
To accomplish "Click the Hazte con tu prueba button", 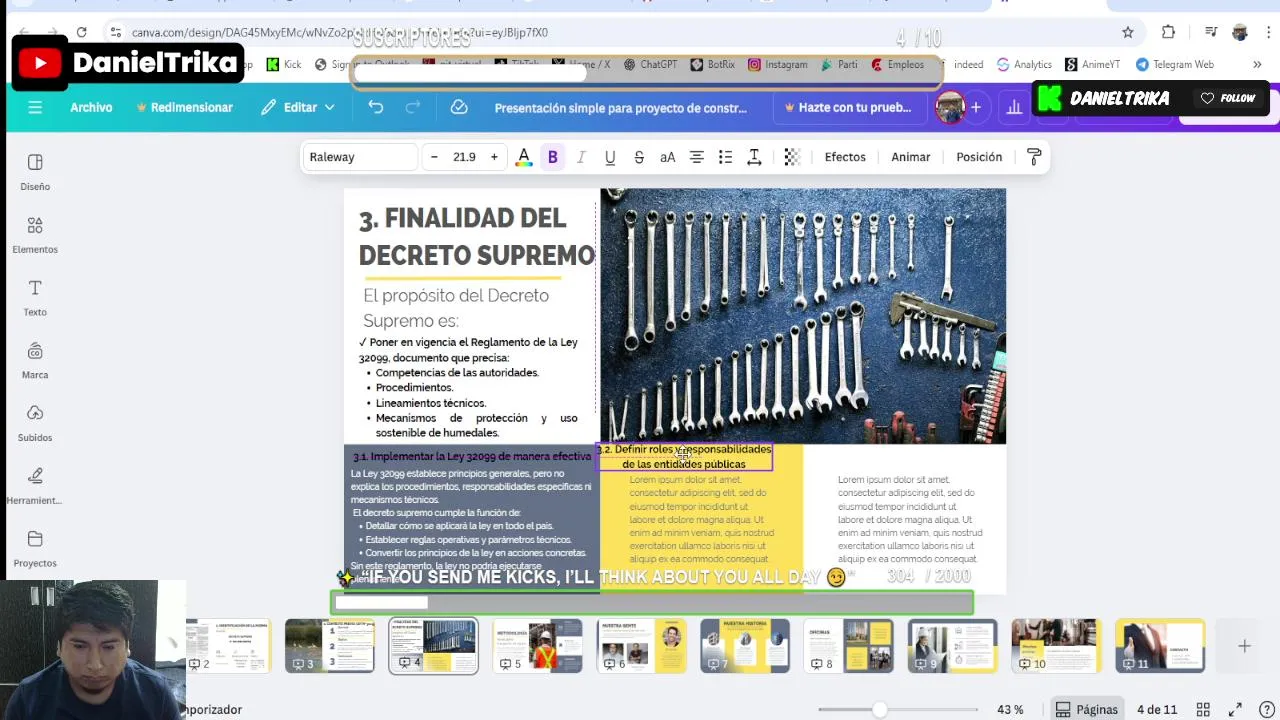I will [x=848, y=108].
